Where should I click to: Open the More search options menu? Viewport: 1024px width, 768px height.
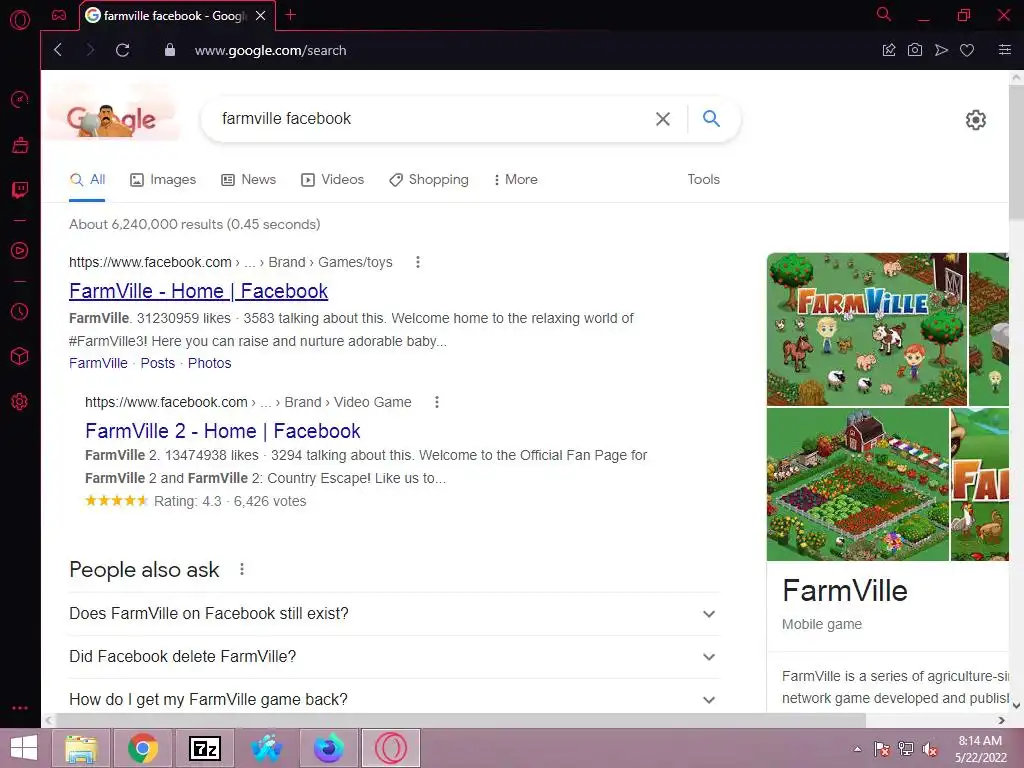[515, 180]
